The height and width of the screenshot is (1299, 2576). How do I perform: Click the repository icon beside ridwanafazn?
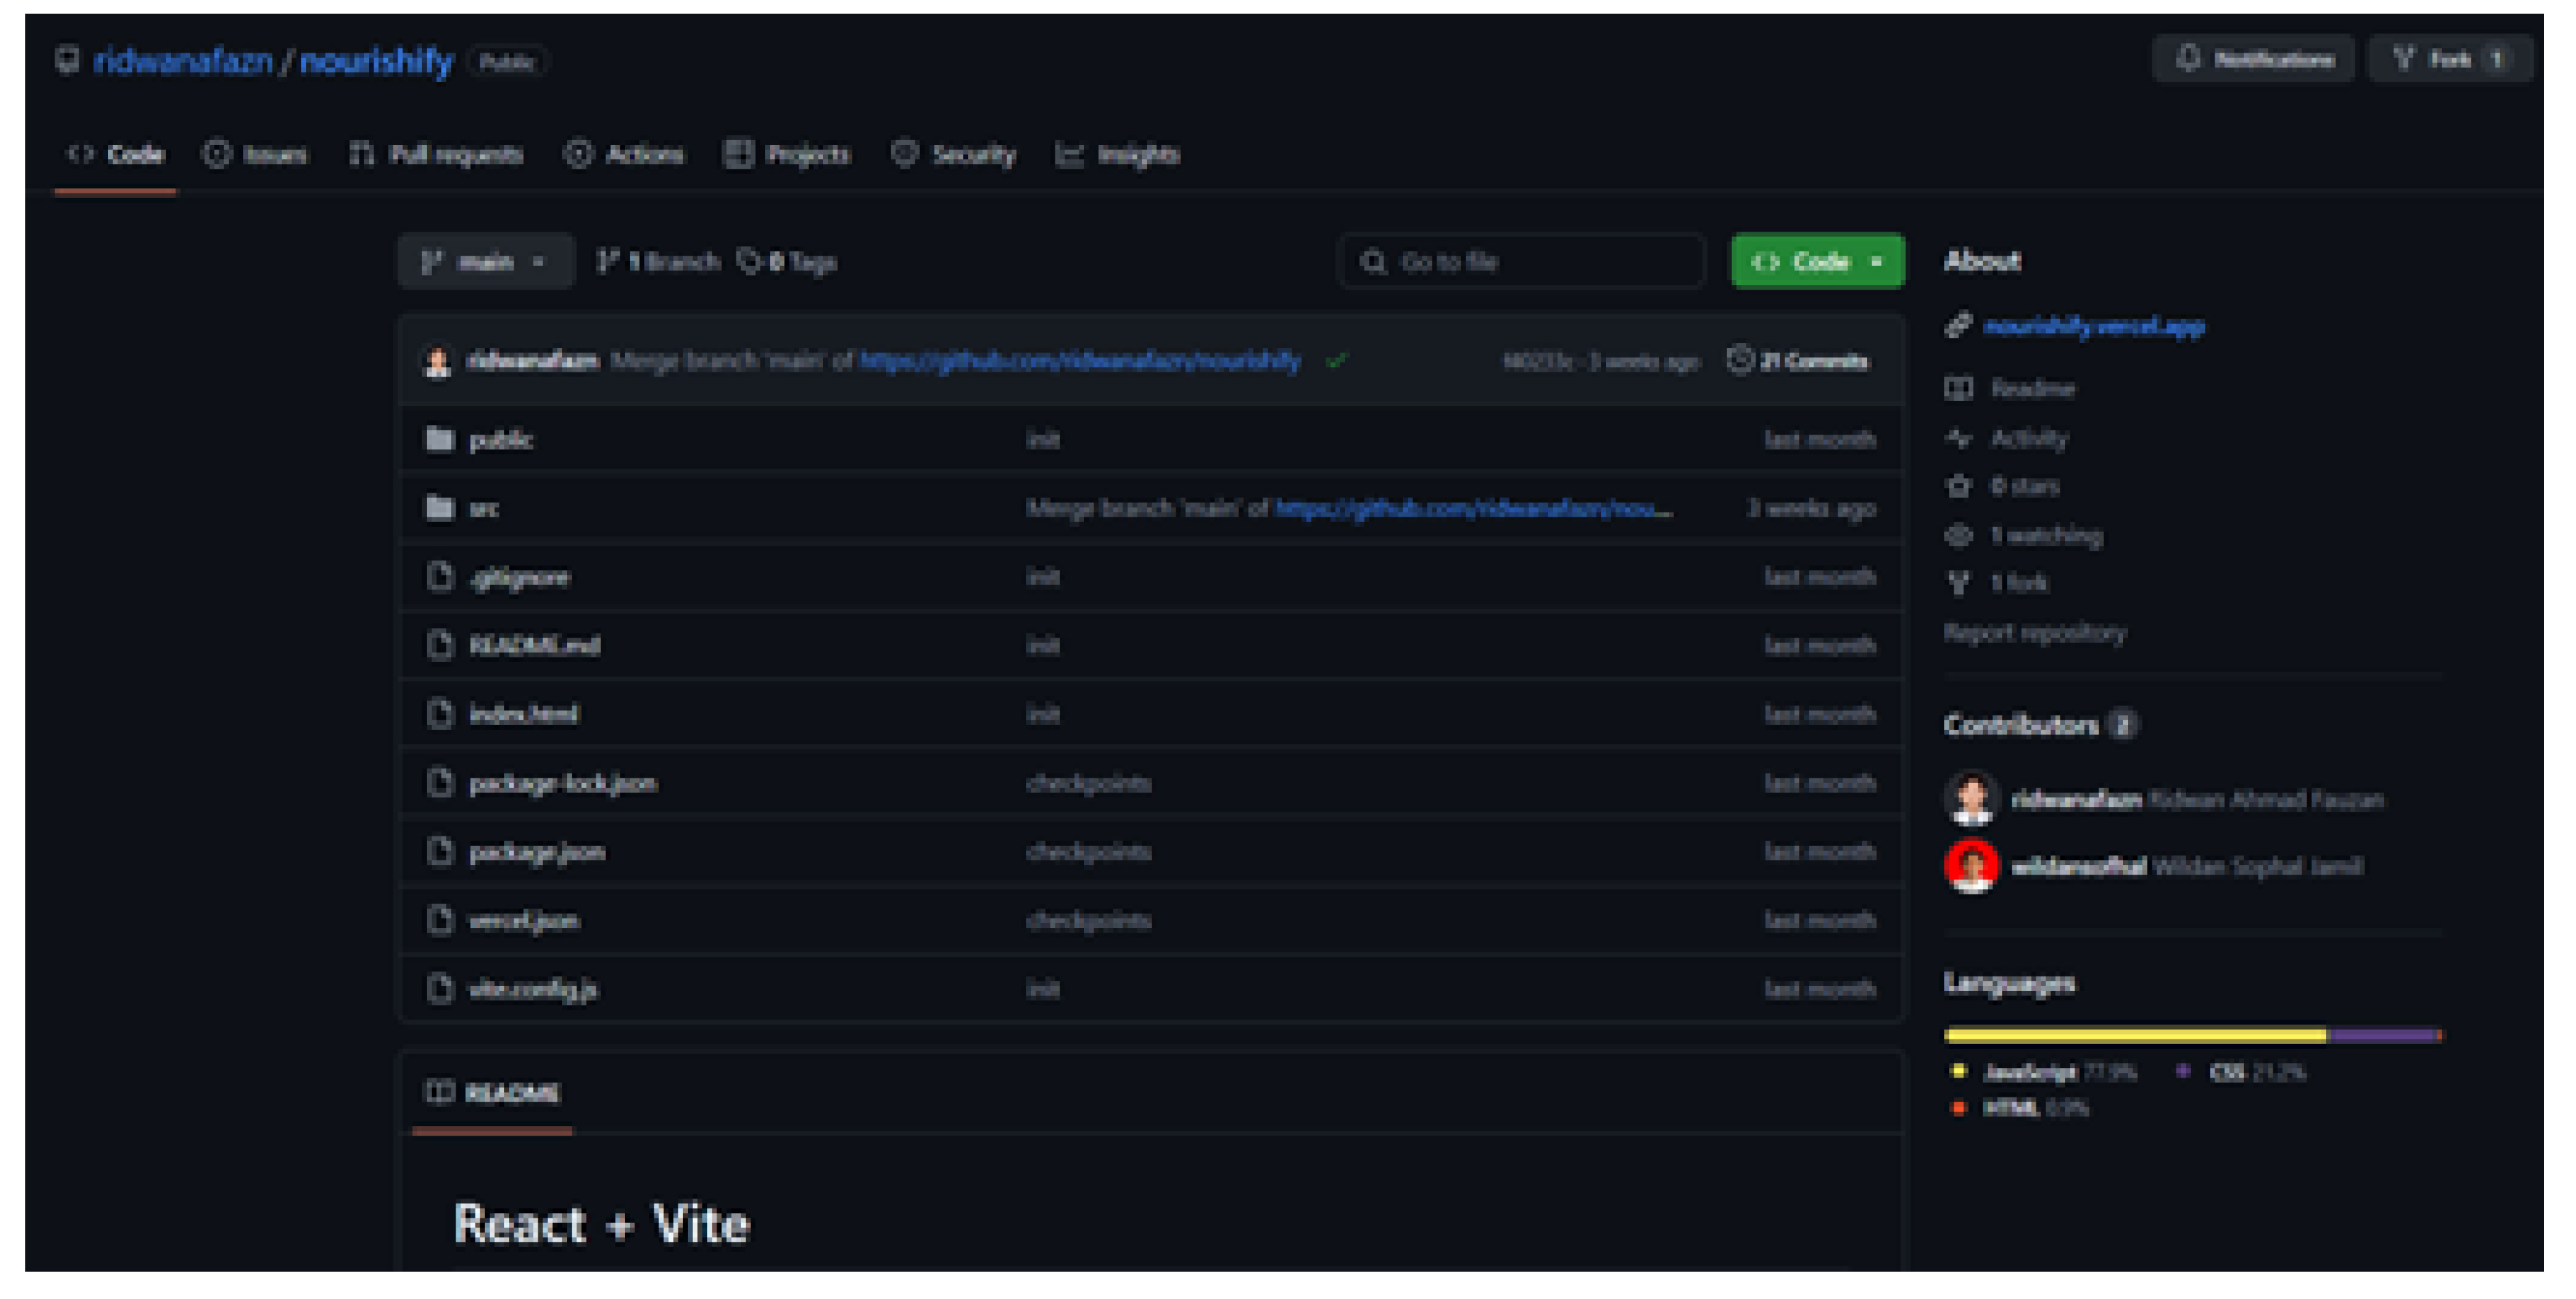coord(66,60)
